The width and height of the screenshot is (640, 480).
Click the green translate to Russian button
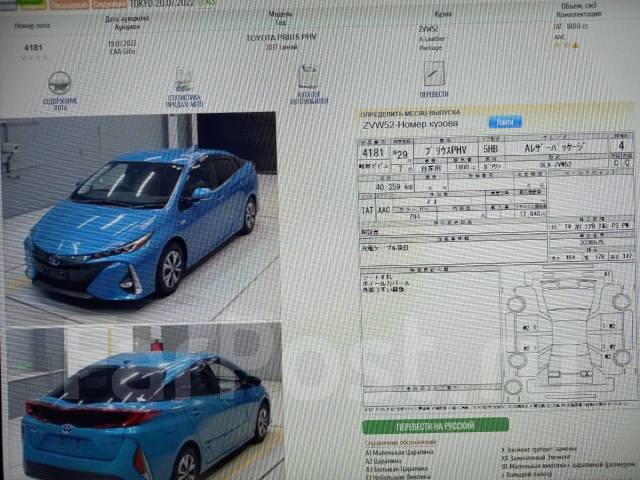tap(435, 426)
